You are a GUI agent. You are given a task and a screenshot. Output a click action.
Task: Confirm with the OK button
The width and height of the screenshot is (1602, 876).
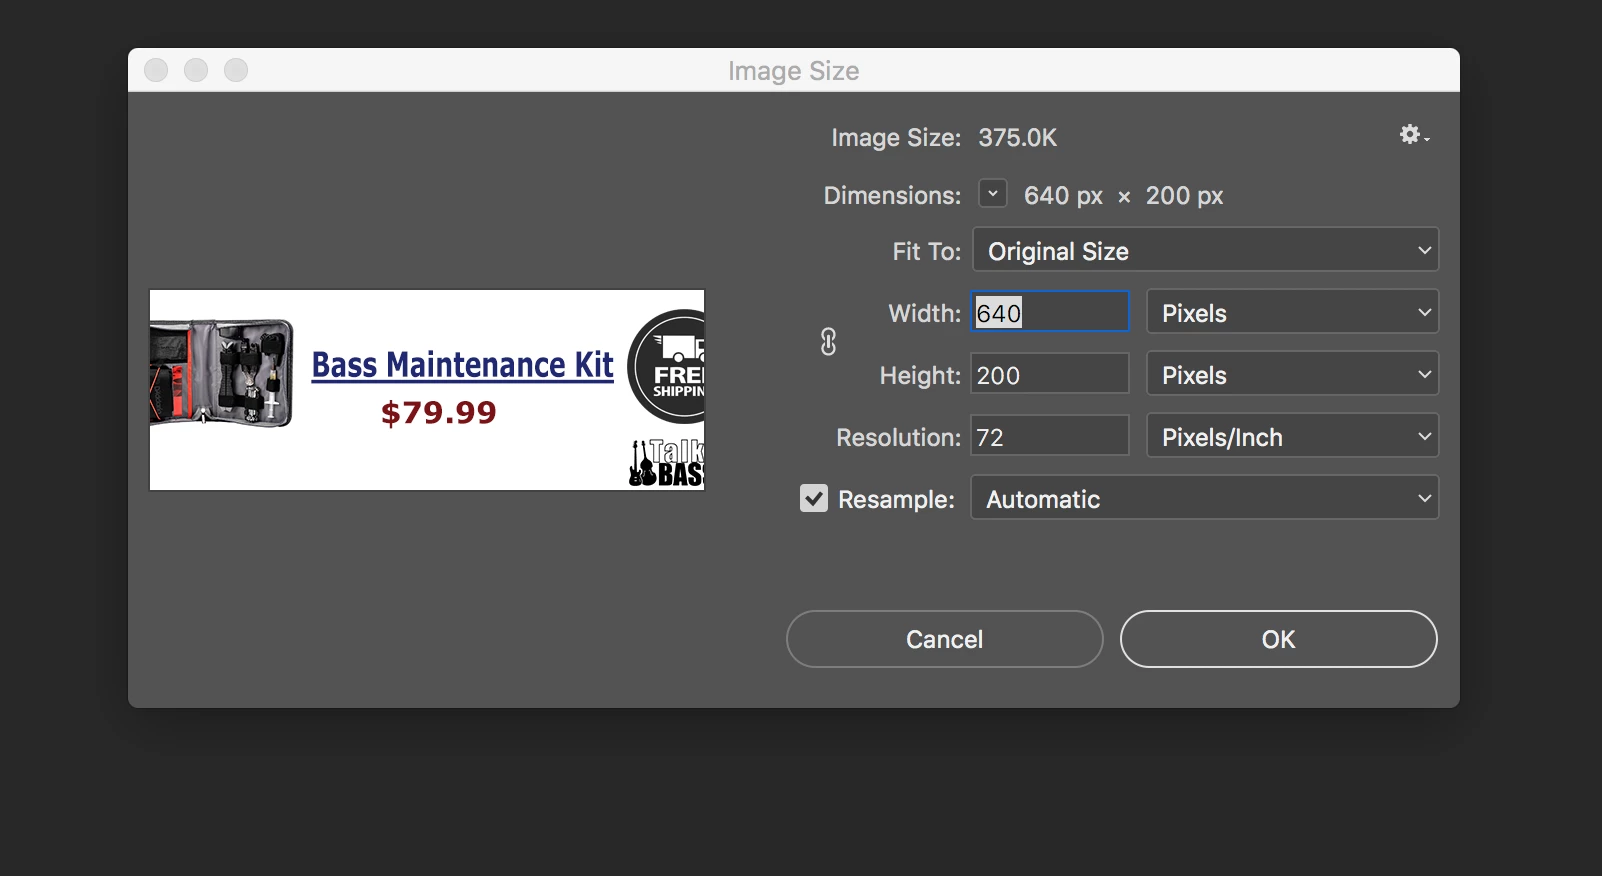coord(1278,639)
